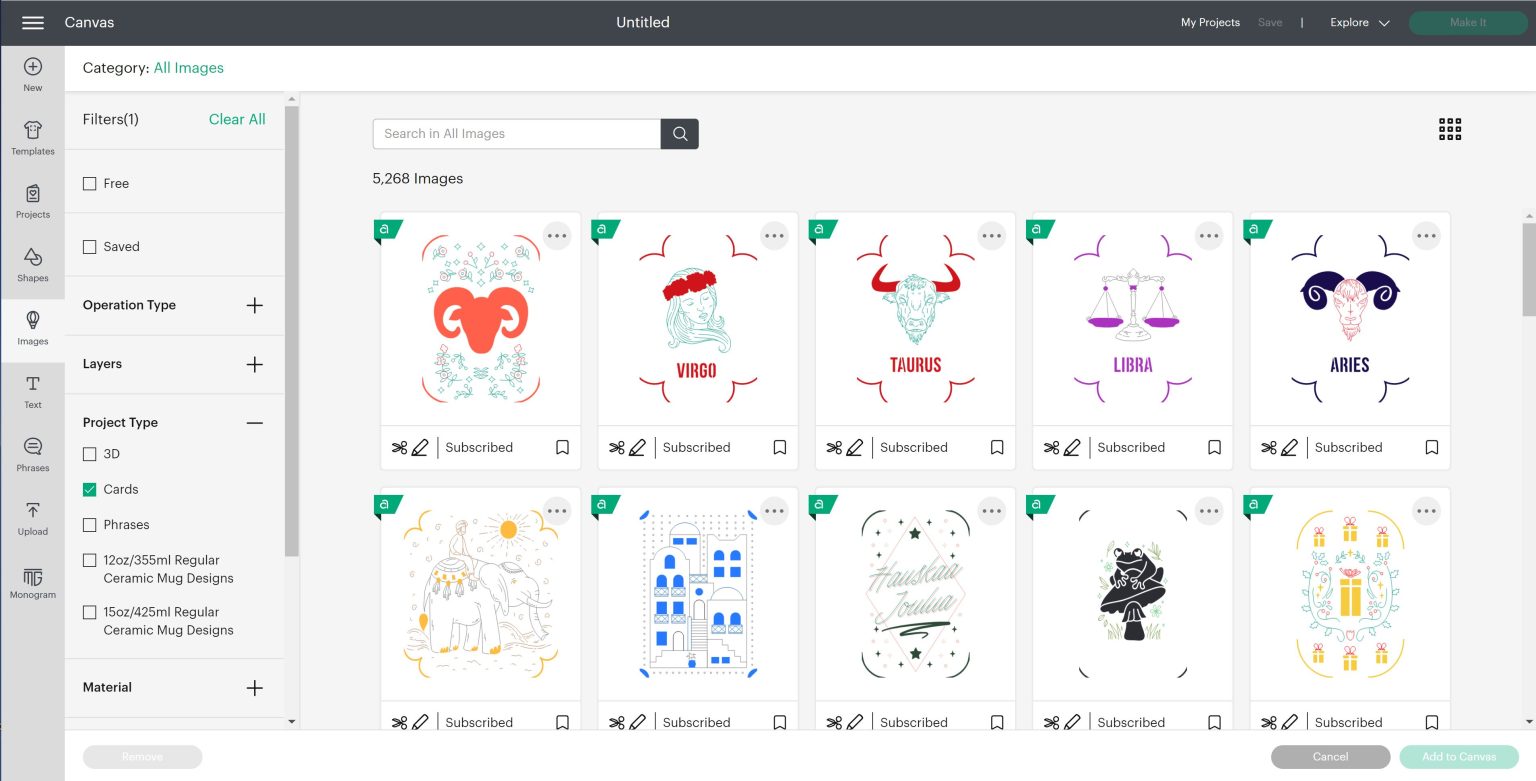The height and width of the screenshot is (781, 1536).
Task: Open the Monogram tool
Action: 32,582
